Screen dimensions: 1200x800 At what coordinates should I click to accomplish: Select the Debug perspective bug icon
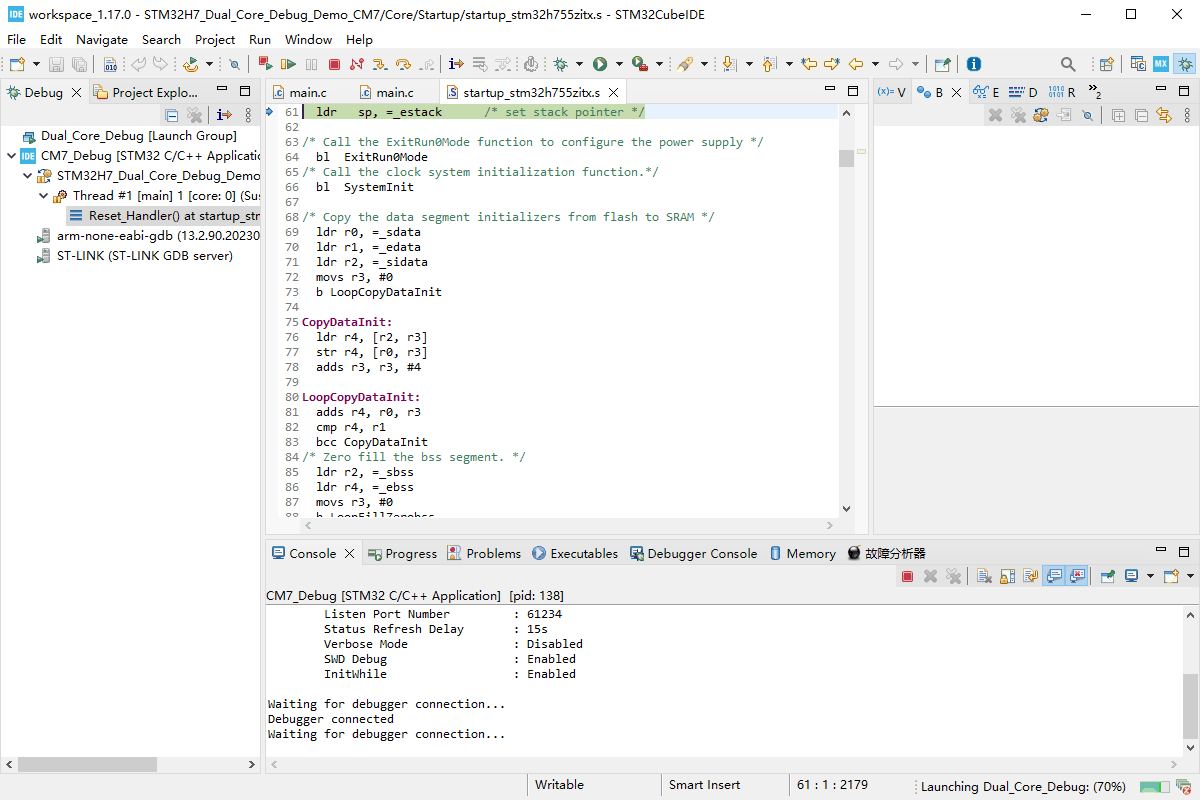pyautogui.click(x=1185, y=64)
